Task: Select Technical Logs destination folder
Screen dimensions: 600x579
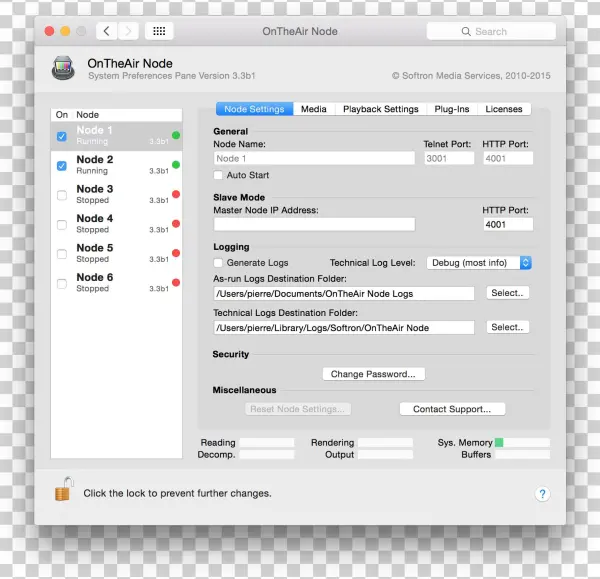Action: click(x=507, y=327)
